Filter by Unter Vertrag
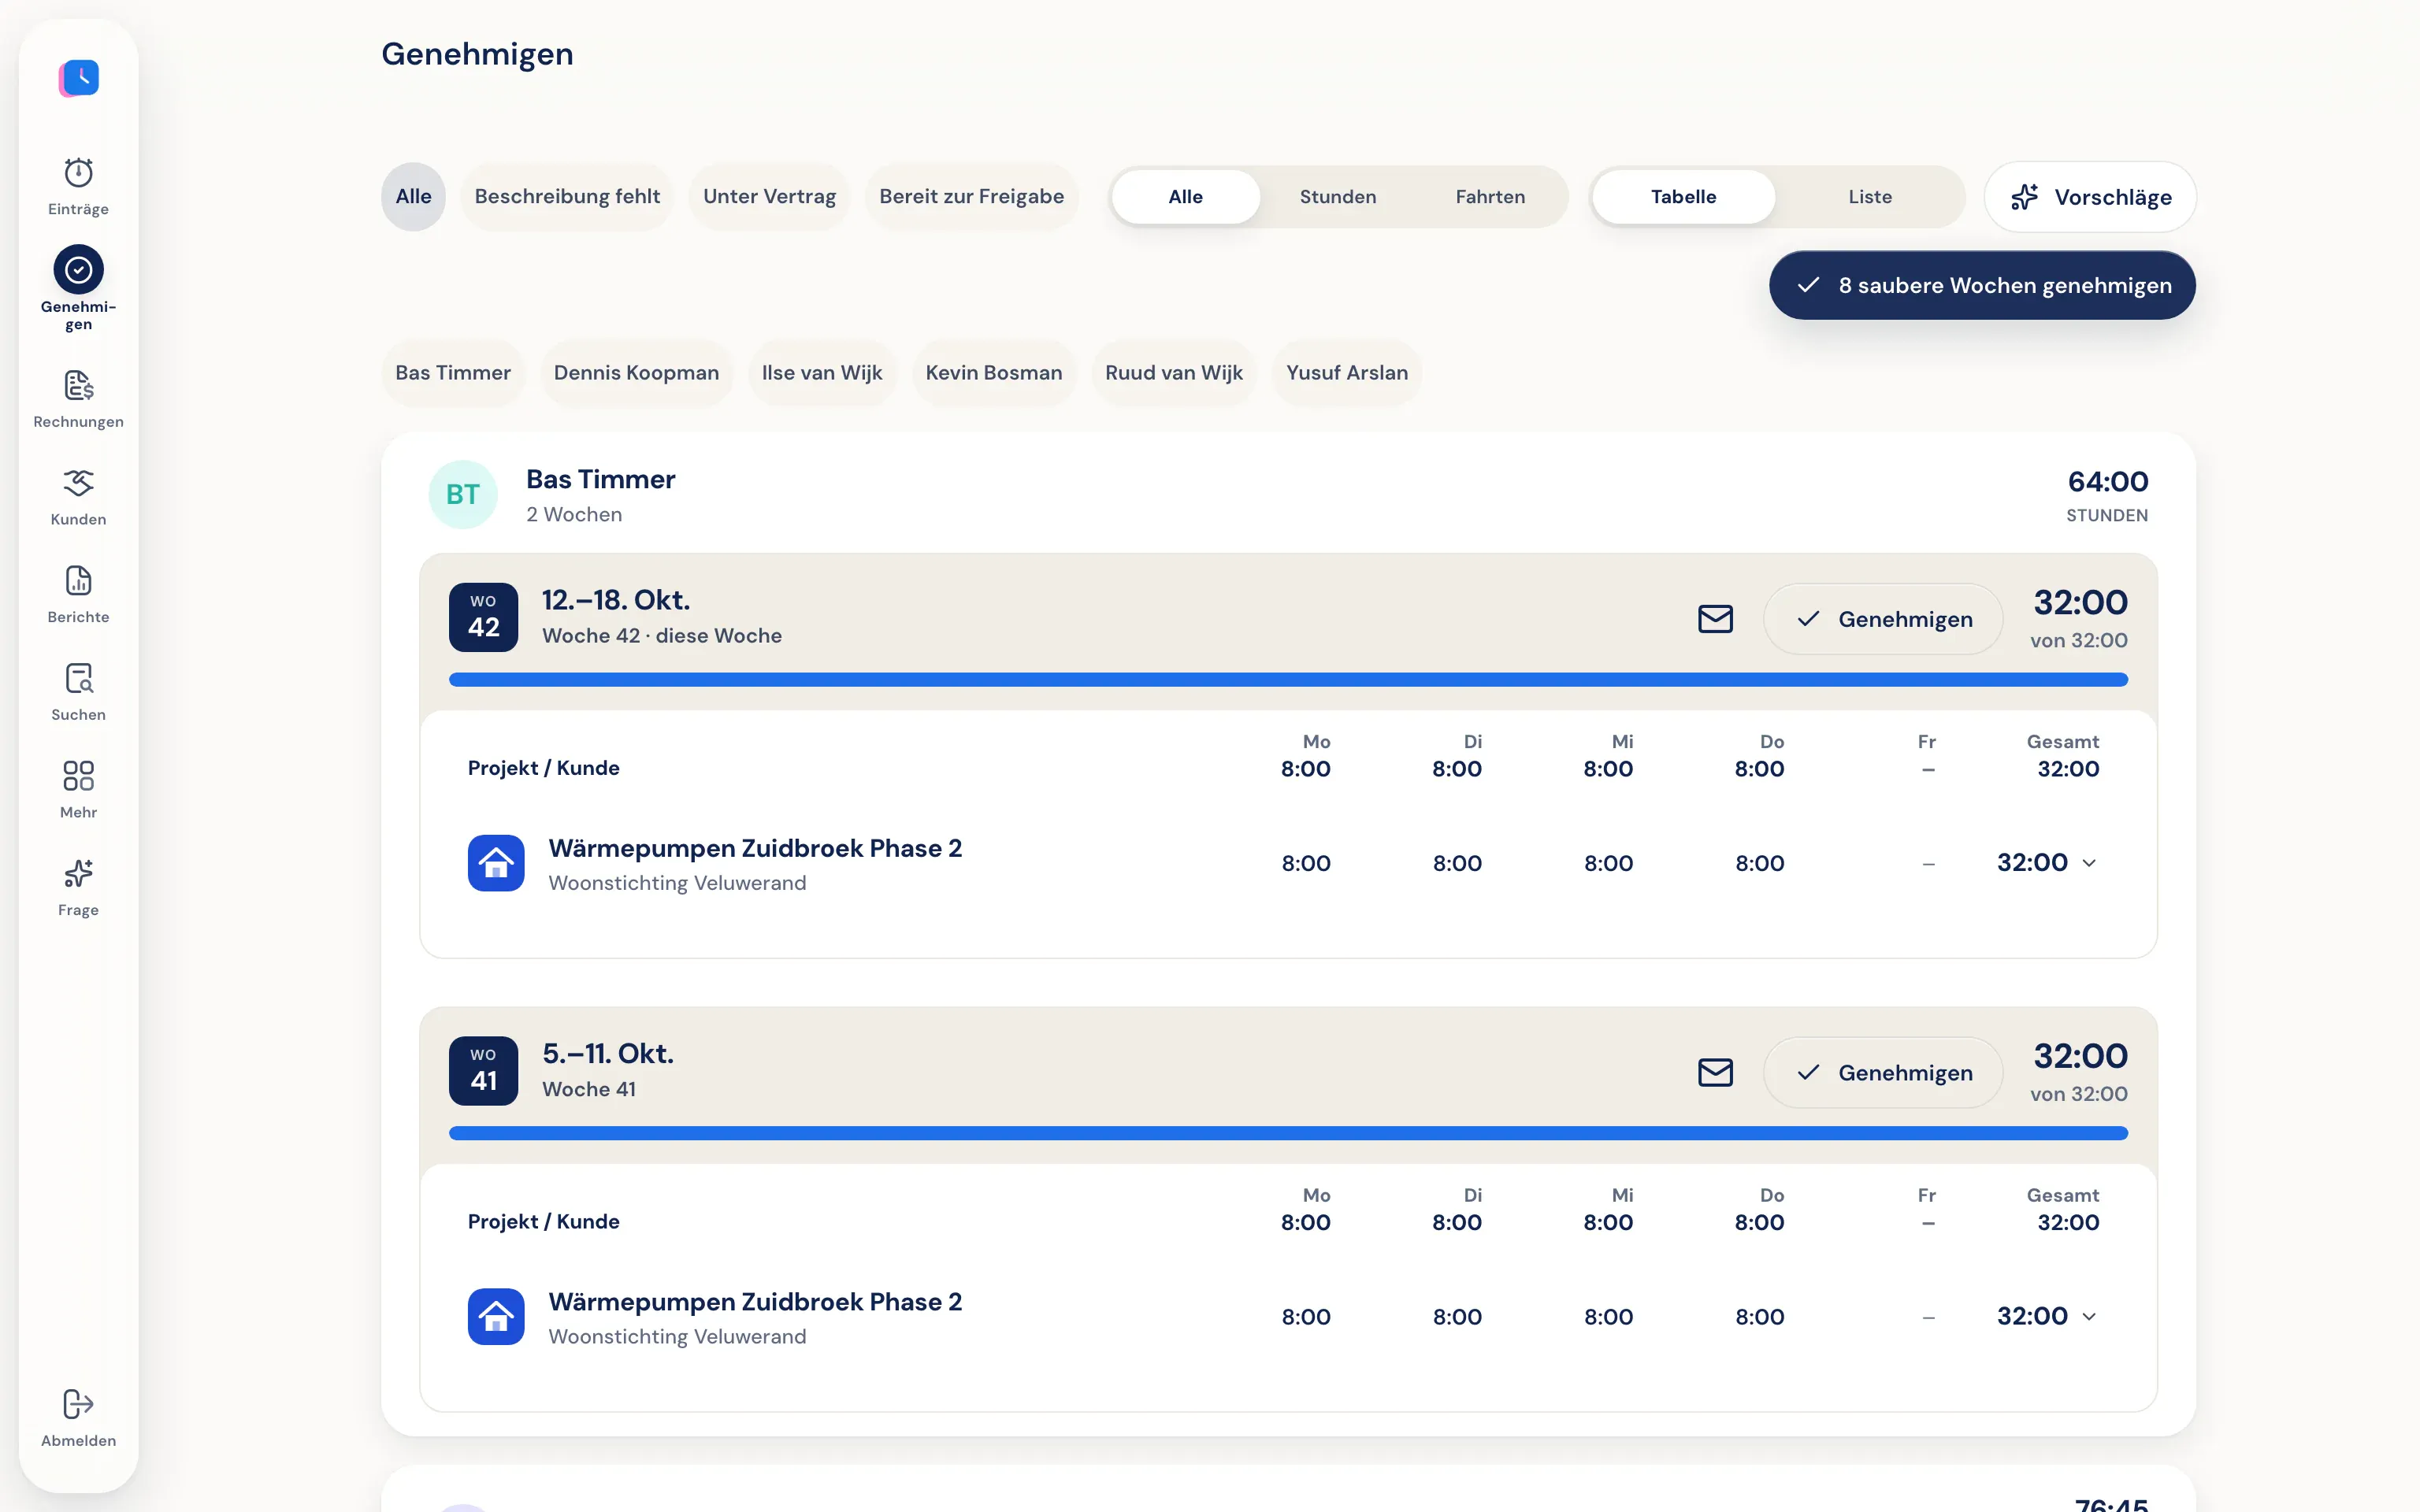The height and width of the screenshot is (1512, 2420). pos(769,197)
